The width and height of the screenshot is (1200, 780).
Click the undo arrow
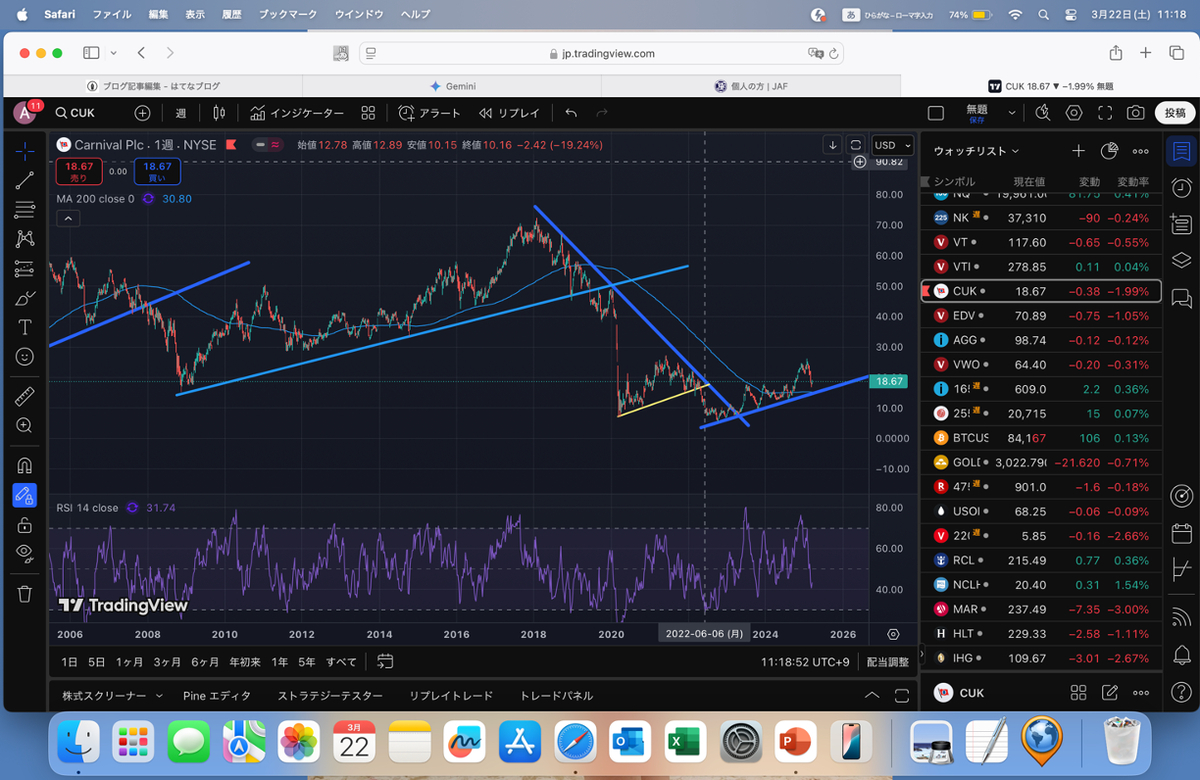pos(571,113)
